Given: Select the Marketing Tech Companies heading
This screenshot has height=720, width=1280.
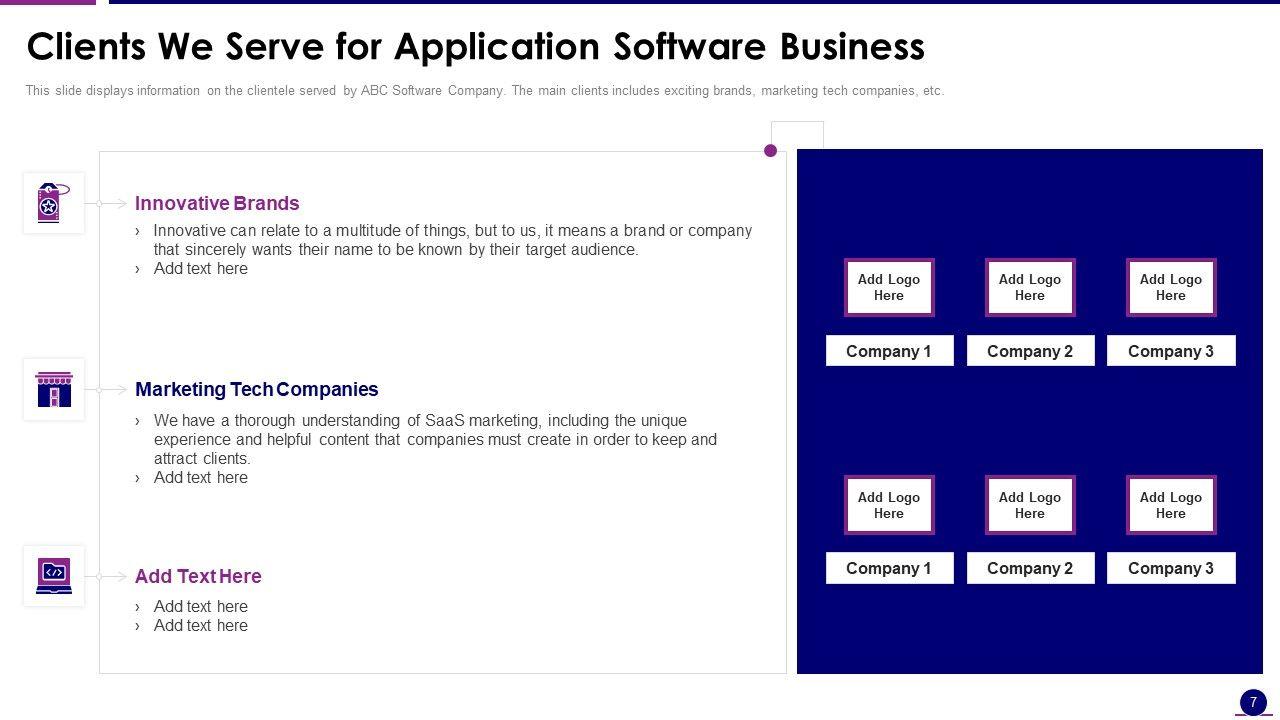Looking at the screenshot, I should pyautogui.click(x=256, y=389).
